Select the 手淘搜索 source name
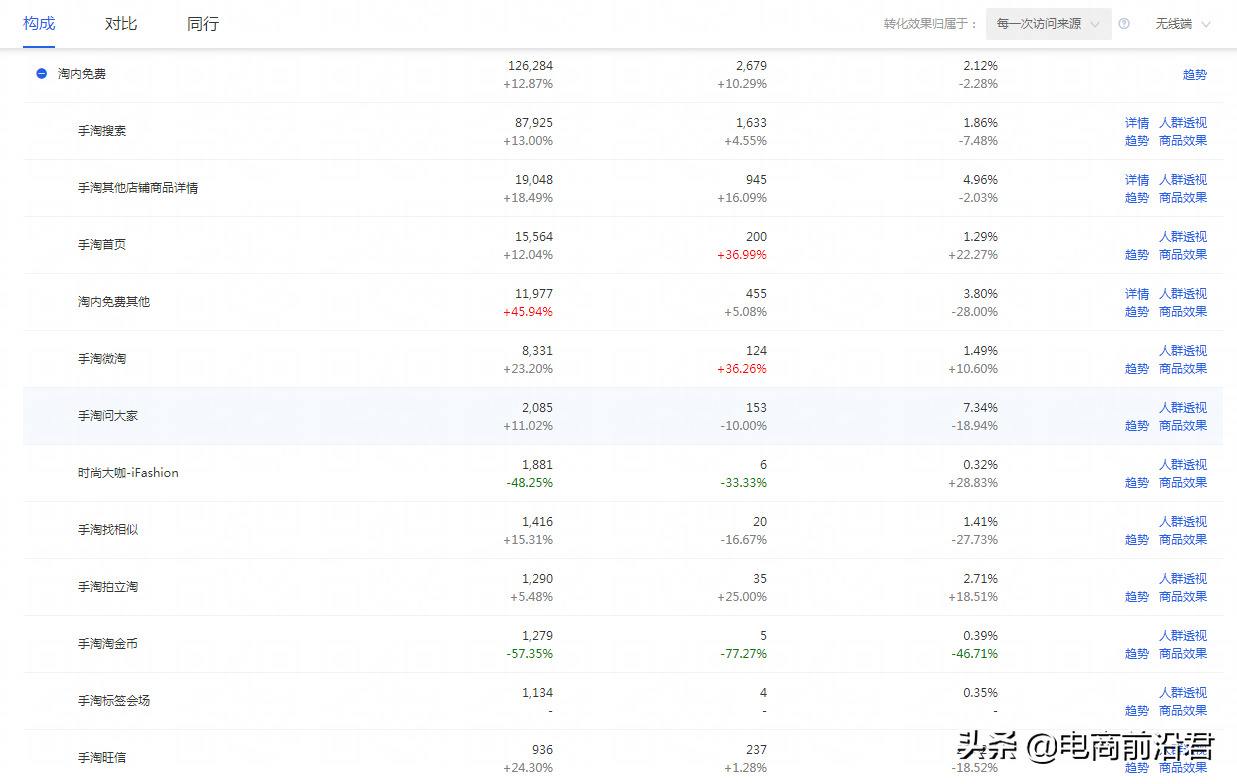 tap(102, 131)
